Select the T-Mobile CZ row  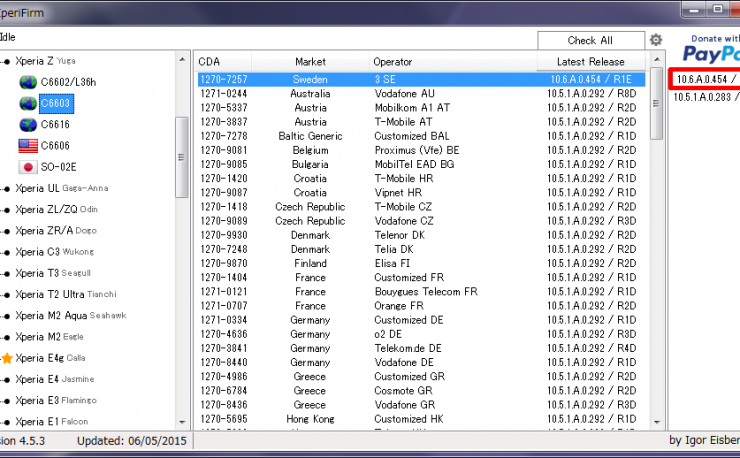point(421,207)
